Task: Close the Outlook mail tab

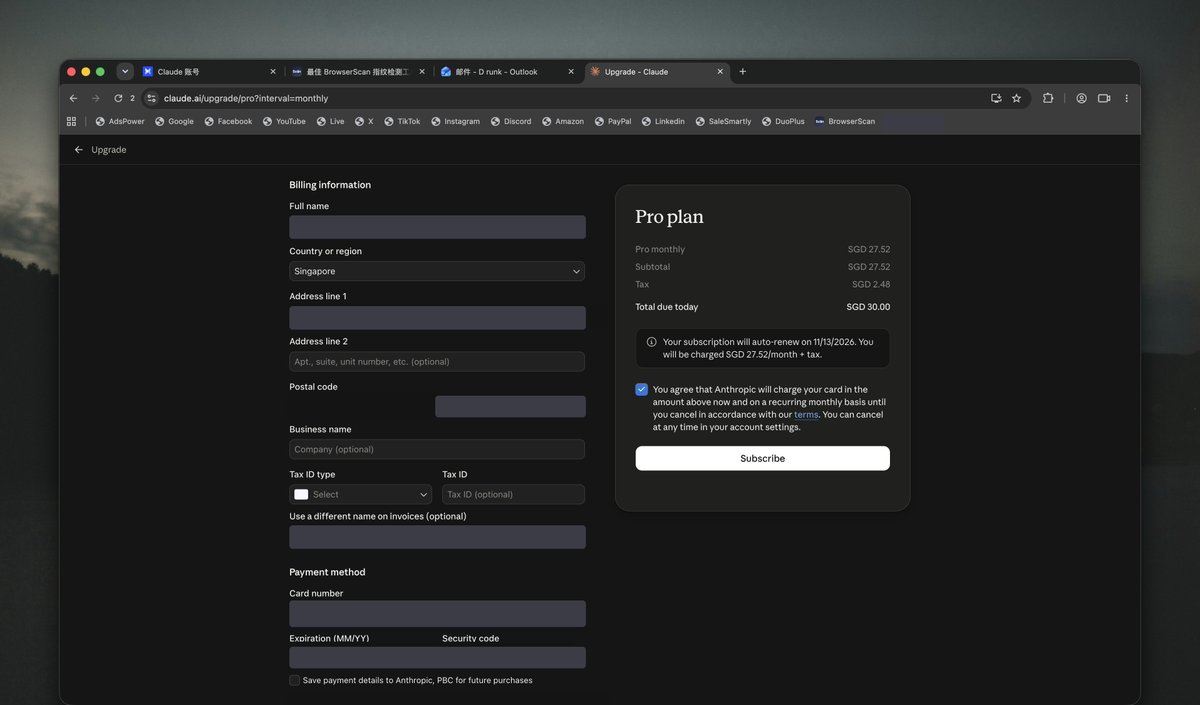Action: point(571,72)
